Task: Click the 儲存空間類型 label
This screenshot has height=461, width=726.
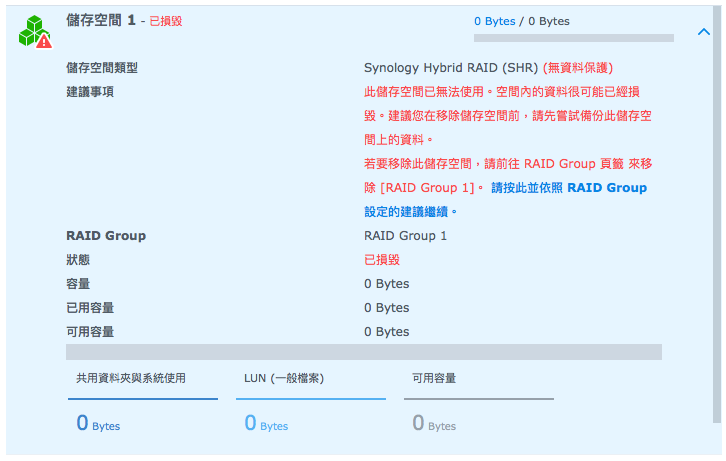Action: tap(102, 68)
